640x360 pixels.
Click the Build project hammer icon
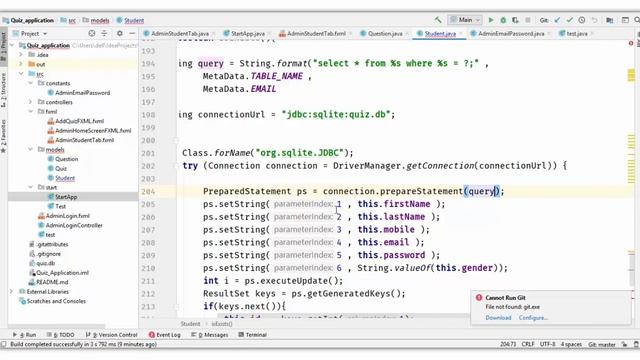tap(438, 20)
